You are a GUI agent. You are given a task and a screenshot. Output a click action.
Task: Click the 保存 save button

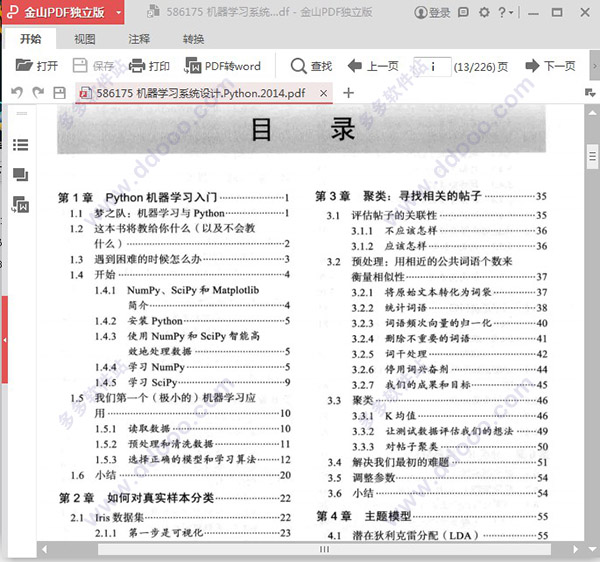click(x=94, y=66)
